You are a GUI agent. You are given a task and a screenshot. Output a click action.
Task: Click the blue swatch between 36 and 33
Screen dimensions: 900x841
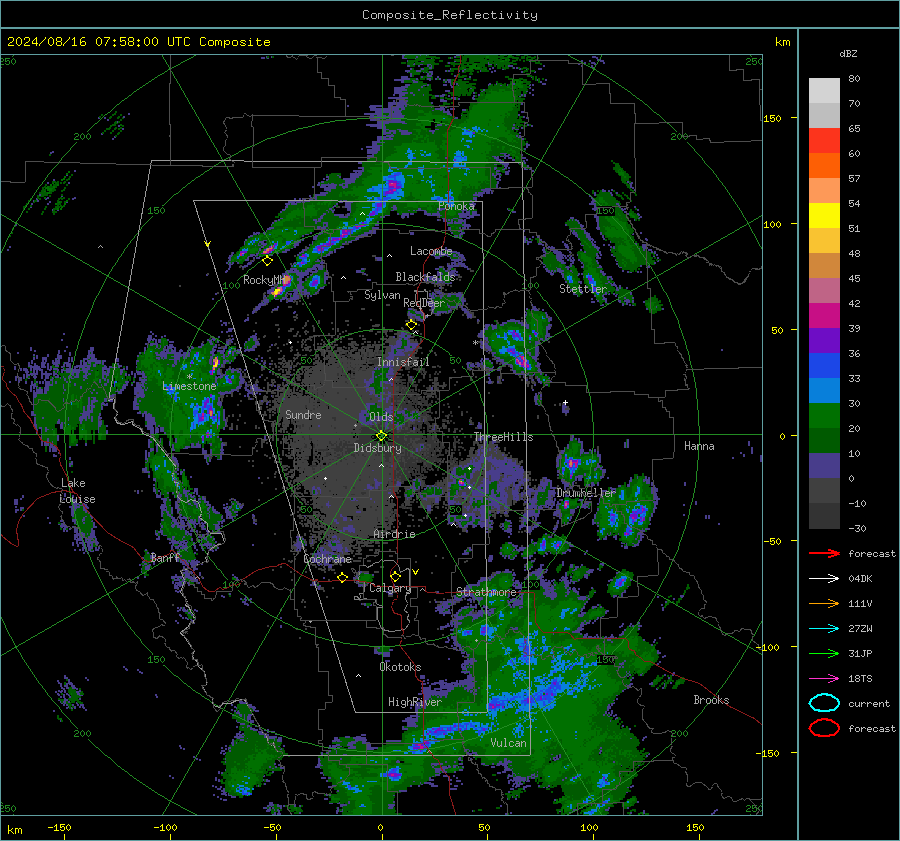coord(824,365)
